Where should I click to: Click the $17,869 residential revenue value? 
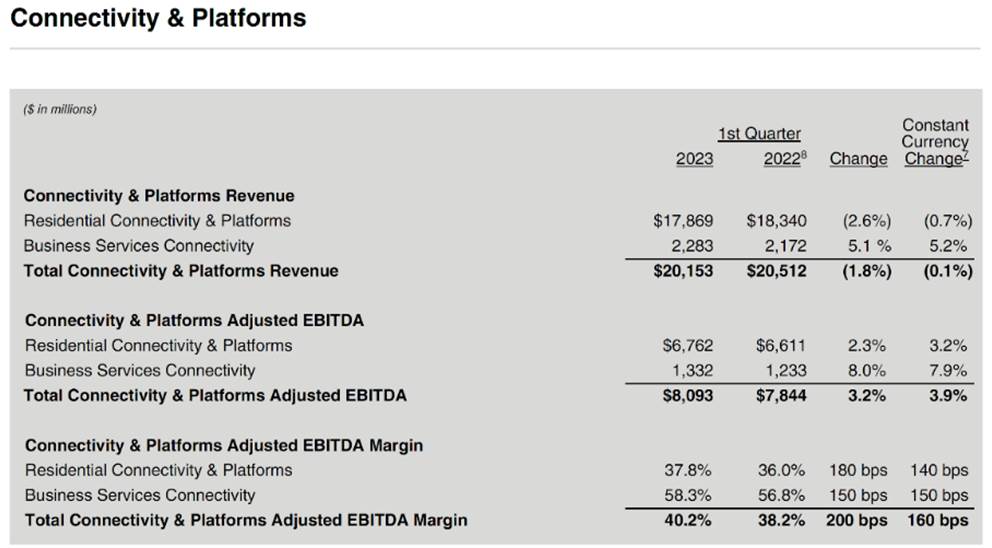point(682,221)
